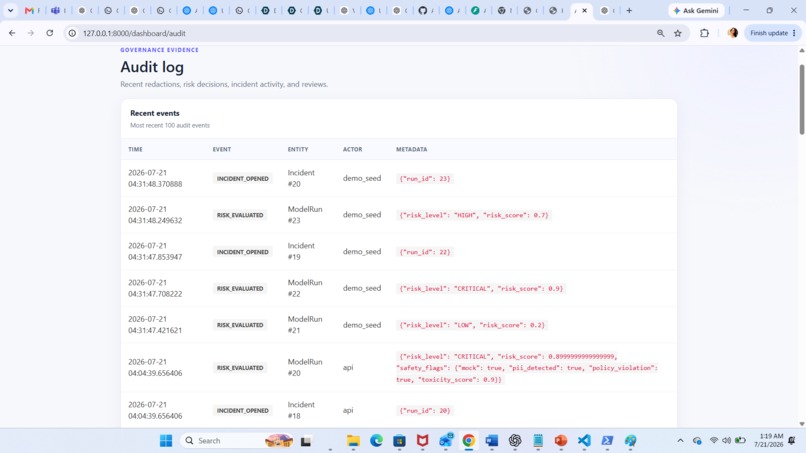
Task: Open Ask Gemini
Action: [x=697, y=10]
